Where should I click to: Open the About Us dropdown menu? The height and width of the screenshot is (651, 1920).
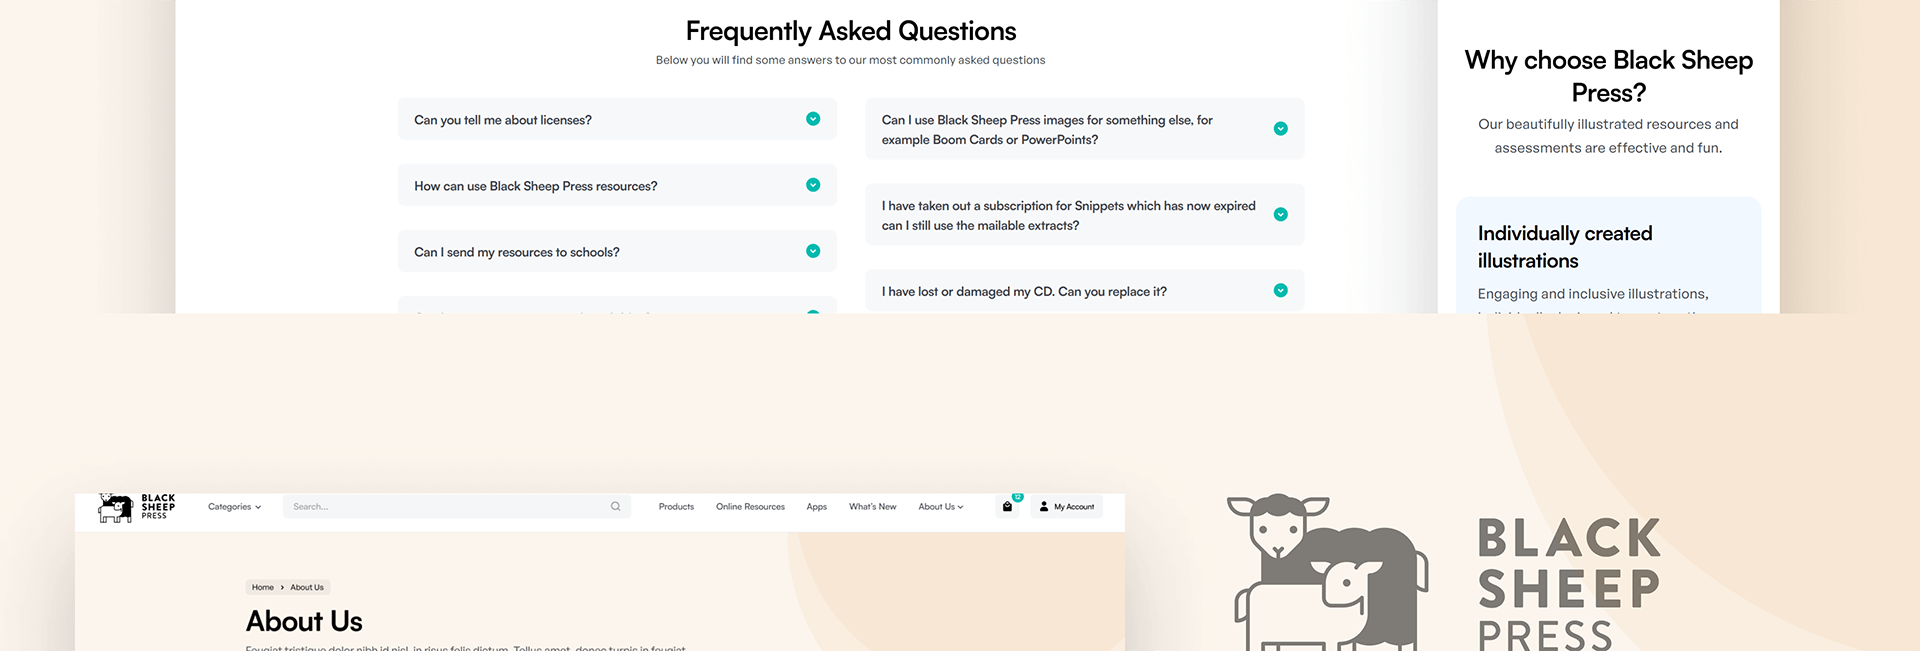[x=941, y=507]
